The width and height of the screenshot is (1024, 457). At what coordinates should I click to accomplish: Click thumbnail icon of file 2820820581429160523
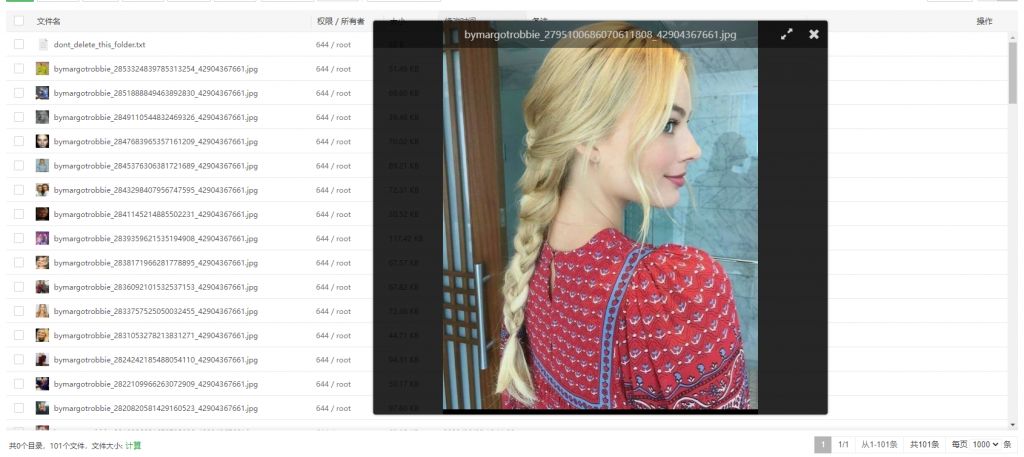(x=42, y=407)
